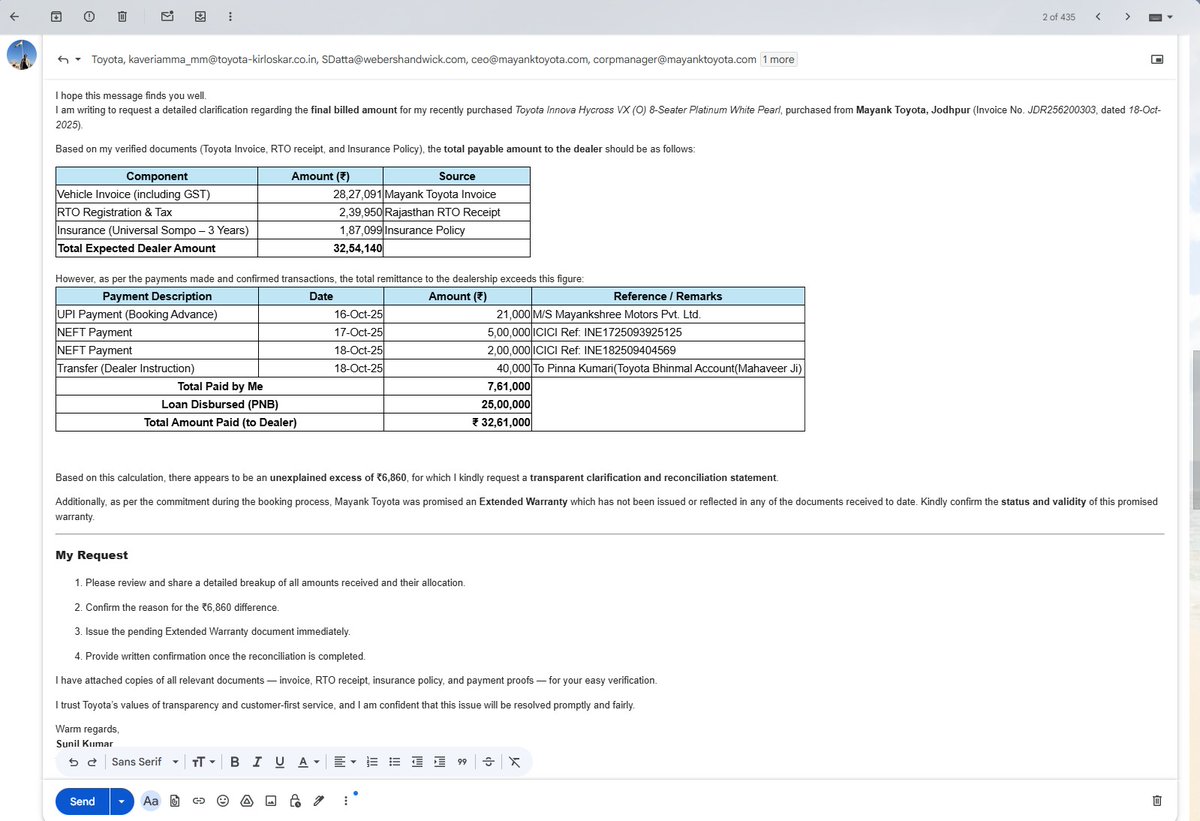This screenshot has height=821, width=1200.
Task: Click the Move to icon in top toolbar
Action: 200,17
